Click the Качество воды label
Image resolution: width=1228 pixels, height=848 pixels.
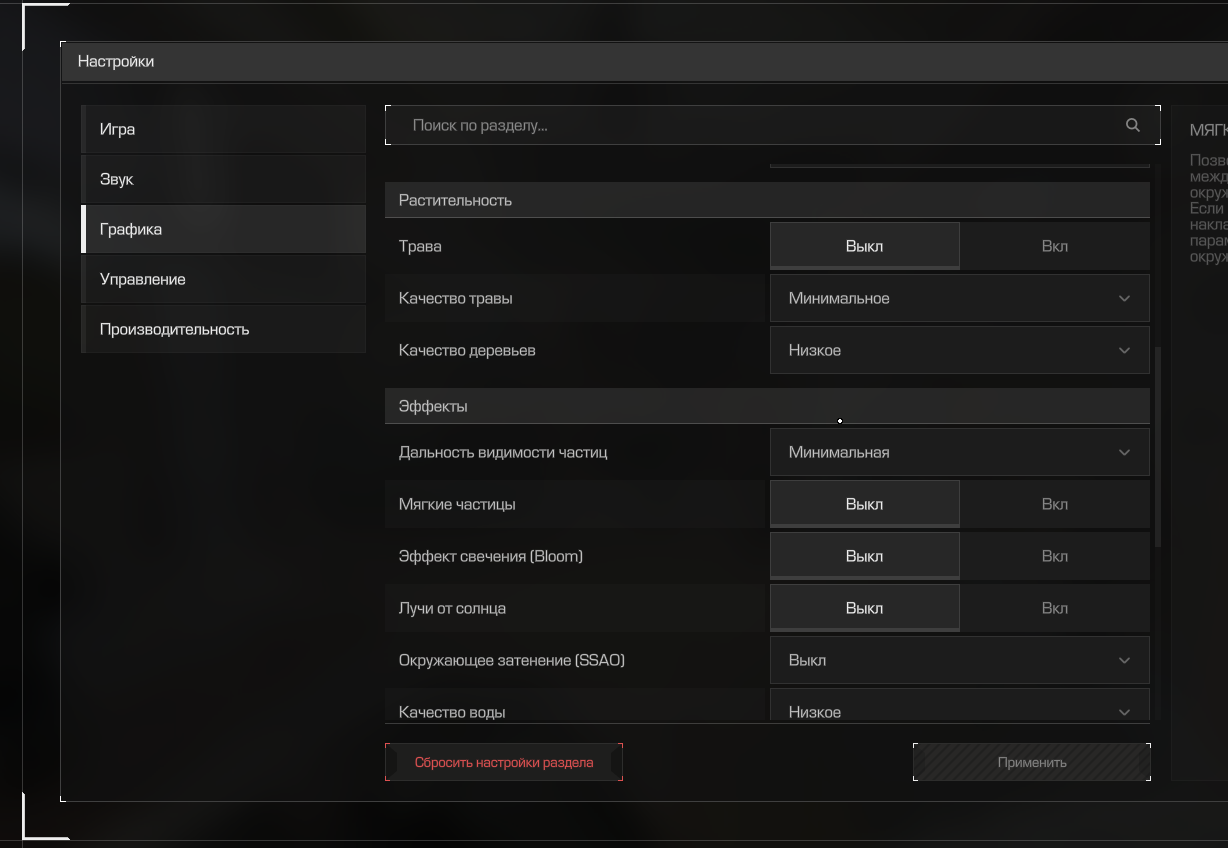point(452,712)
